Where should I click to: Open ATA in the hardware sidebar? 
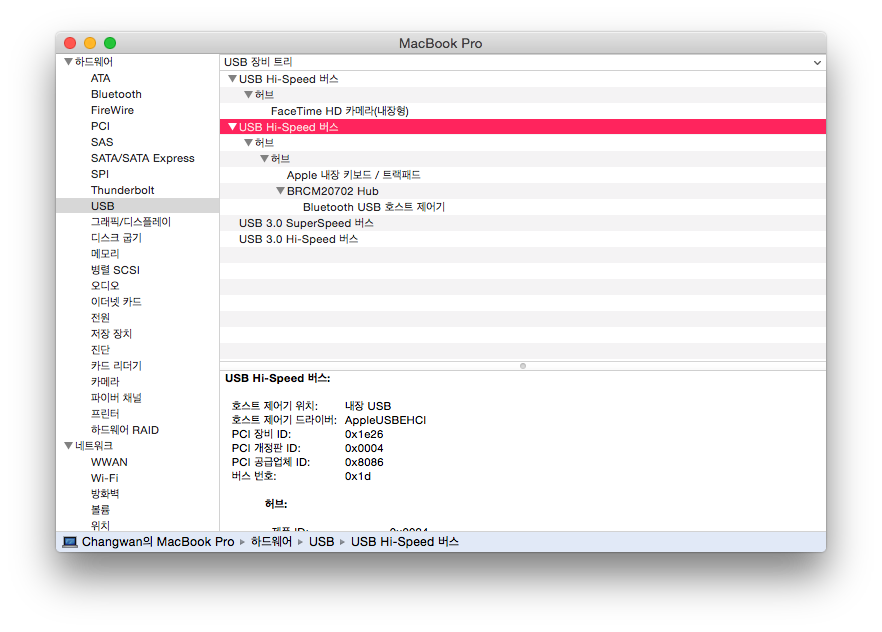(101, 78)
